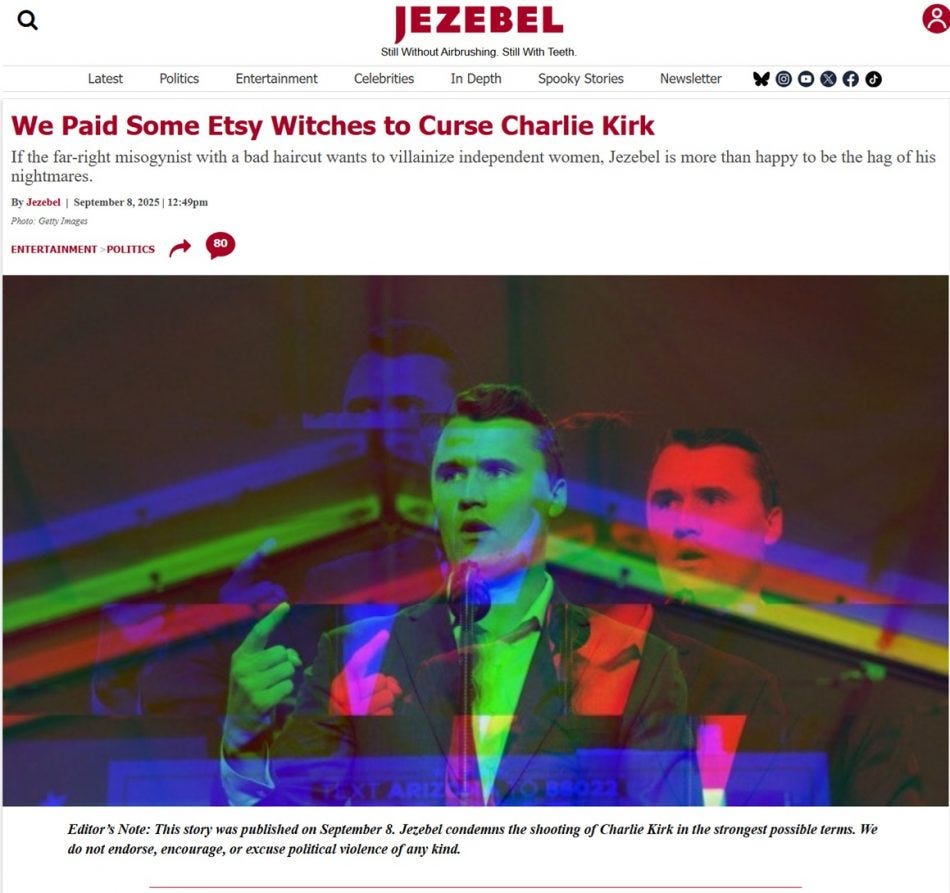This screenshot has width=950, height=893.
Task: Open the user account profile icon
Action: pyautogui.click(x=936, y=19)
